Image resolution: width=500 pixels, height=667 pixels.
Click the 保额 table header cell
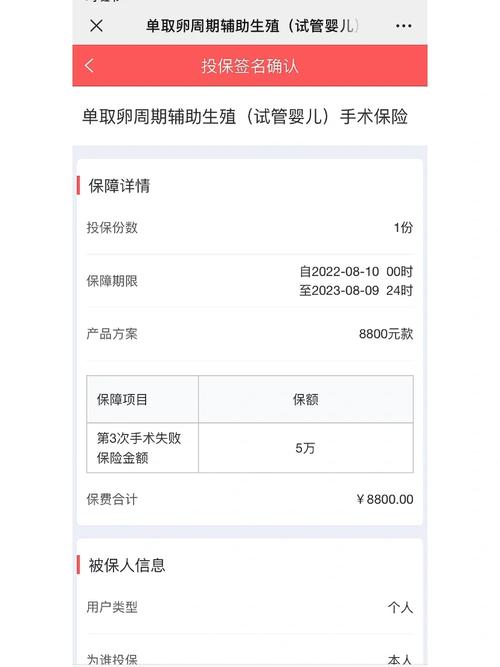pos(306,399)
